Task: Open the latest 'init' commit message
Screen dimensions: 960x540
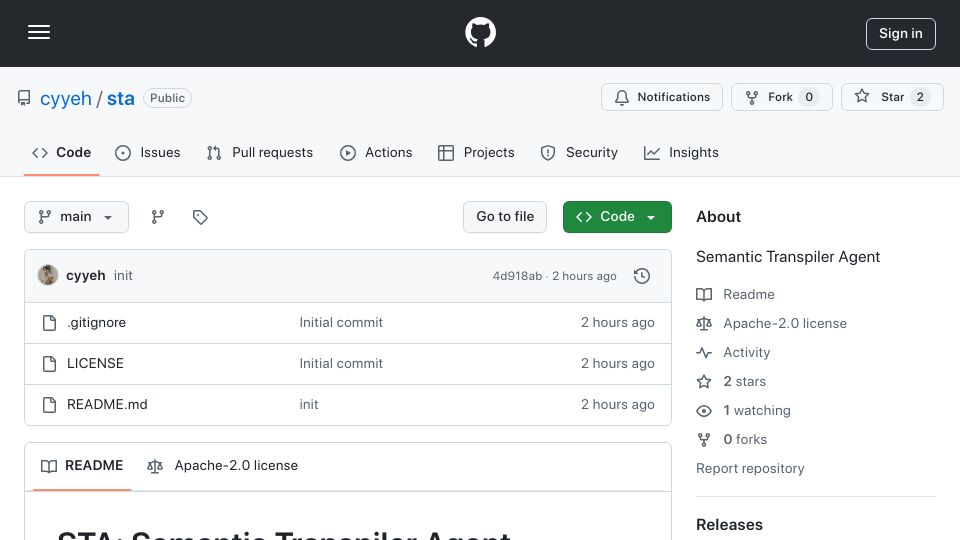Action: [x=123, y=276]
